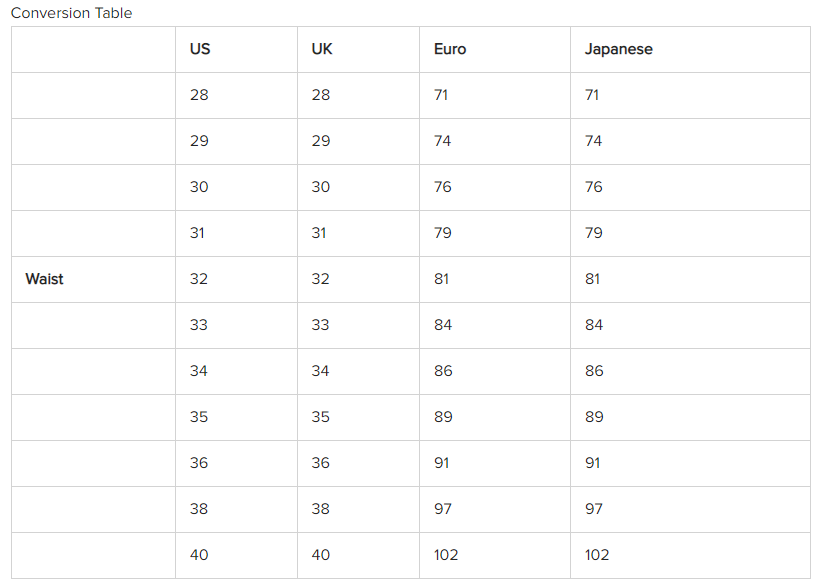Click Euro size 86 cell
The image size is (820, 586).
443,371
